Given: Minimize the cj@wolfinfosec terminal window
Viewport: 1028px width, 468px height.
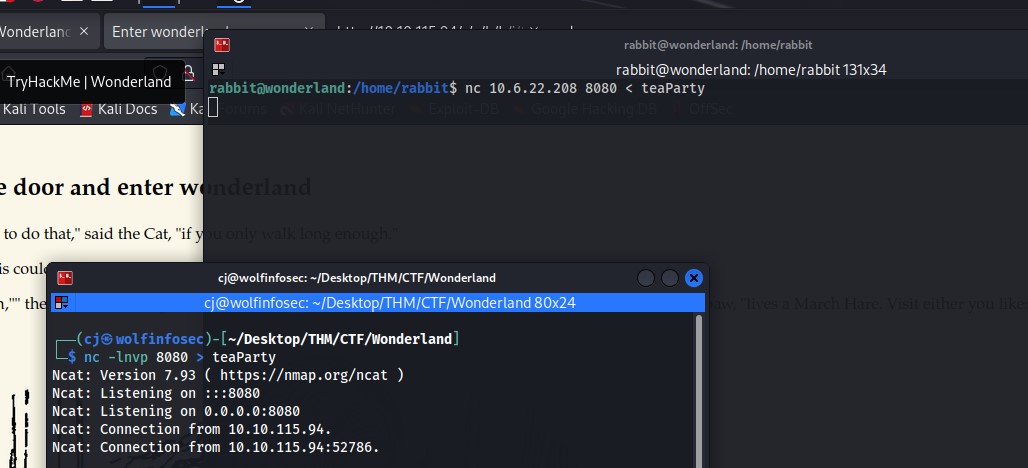Looking at the screenshot, I should pyautogui.click(x=646, y=278).
